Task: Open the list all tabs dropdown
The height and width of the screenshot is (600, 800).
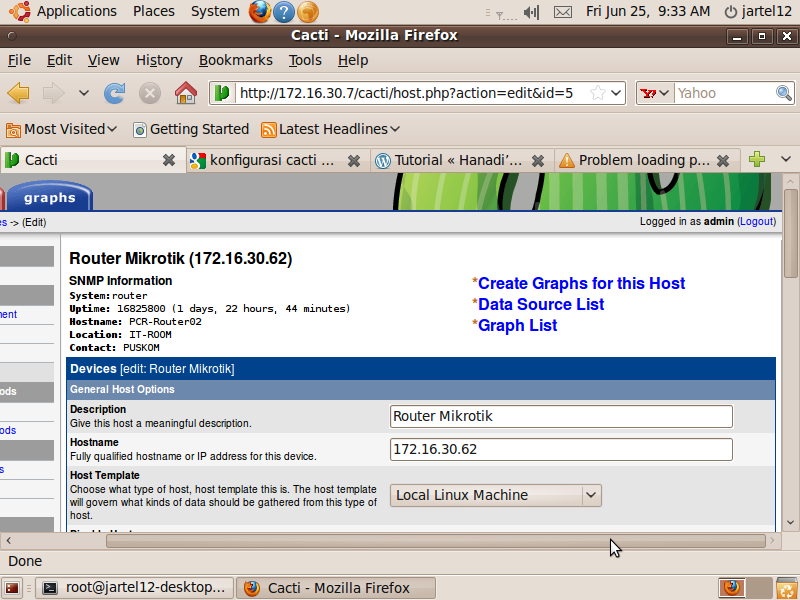Action: [786, 159]
